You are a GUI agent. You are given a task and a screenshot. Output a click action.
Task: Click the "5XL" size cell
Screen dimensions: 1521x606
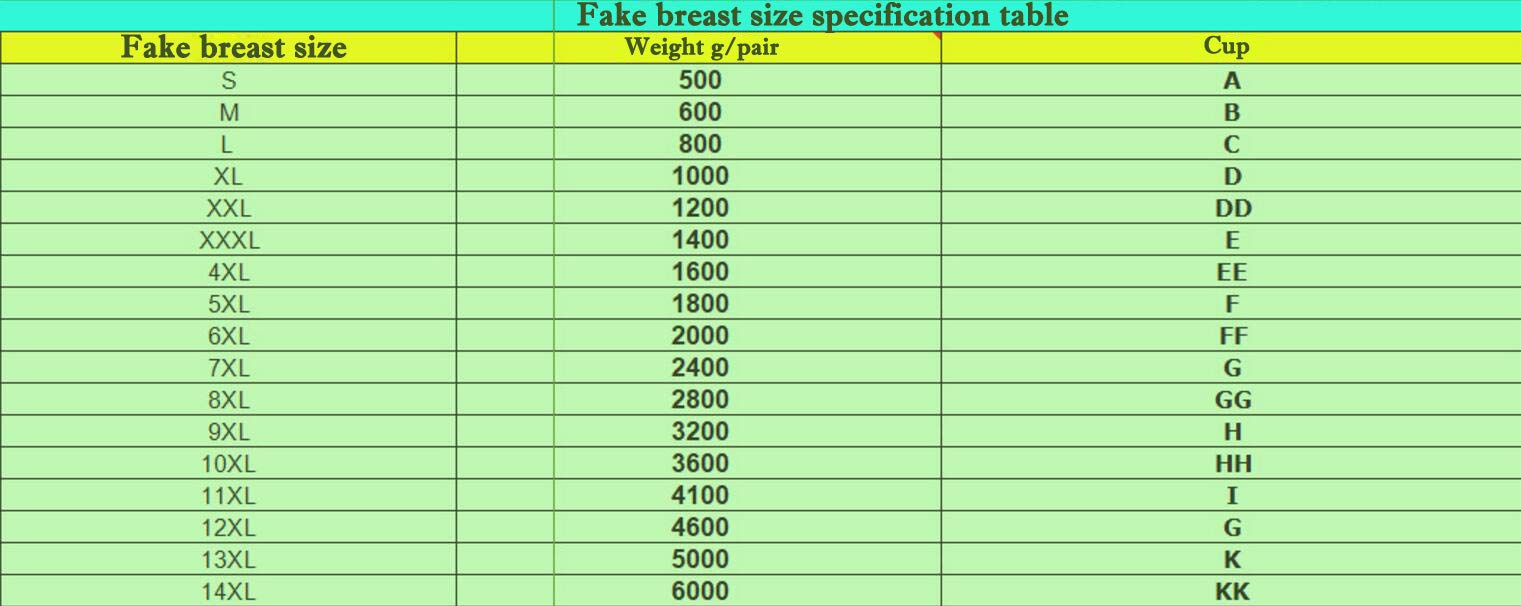(228, 304)
